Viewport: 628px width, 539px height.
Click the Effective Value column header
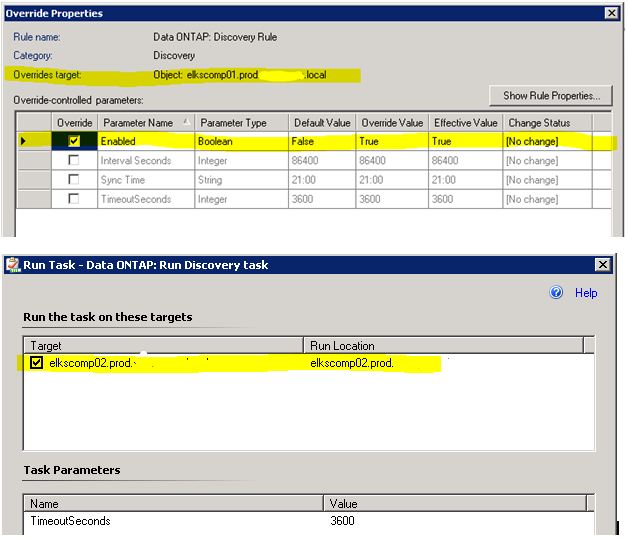pos(464,123)
